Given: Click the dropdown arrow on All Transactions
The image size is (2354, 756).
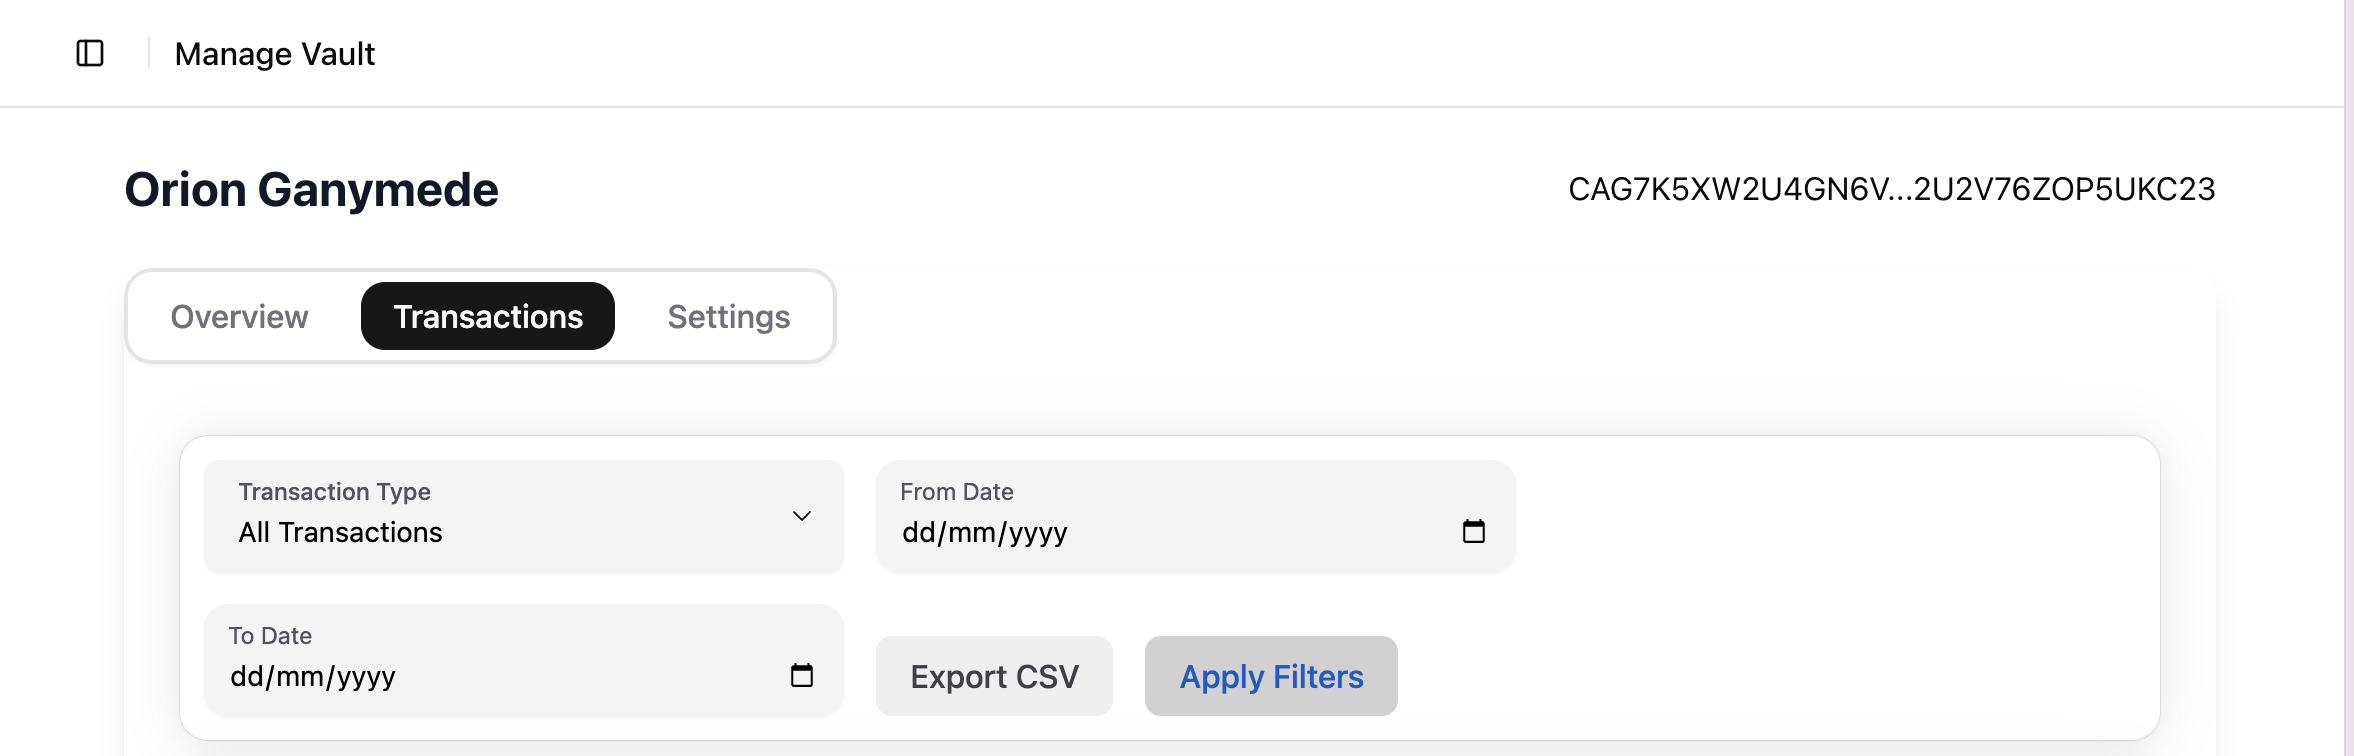Looking at the screenshot, I should 801,516.
